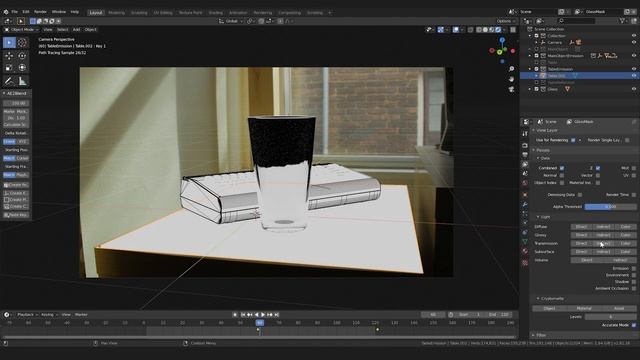
Task: Play animation forward button
Action: tap(263, 315)
